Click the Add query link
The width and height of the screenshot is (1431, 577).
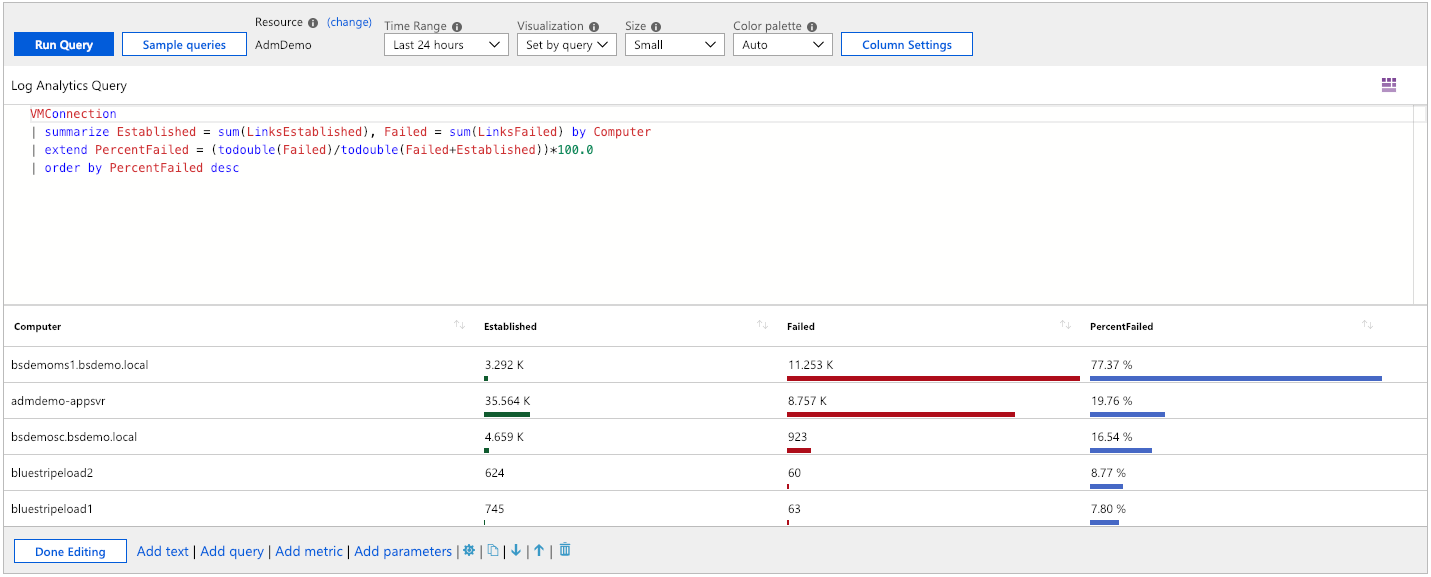coord(232,551)
